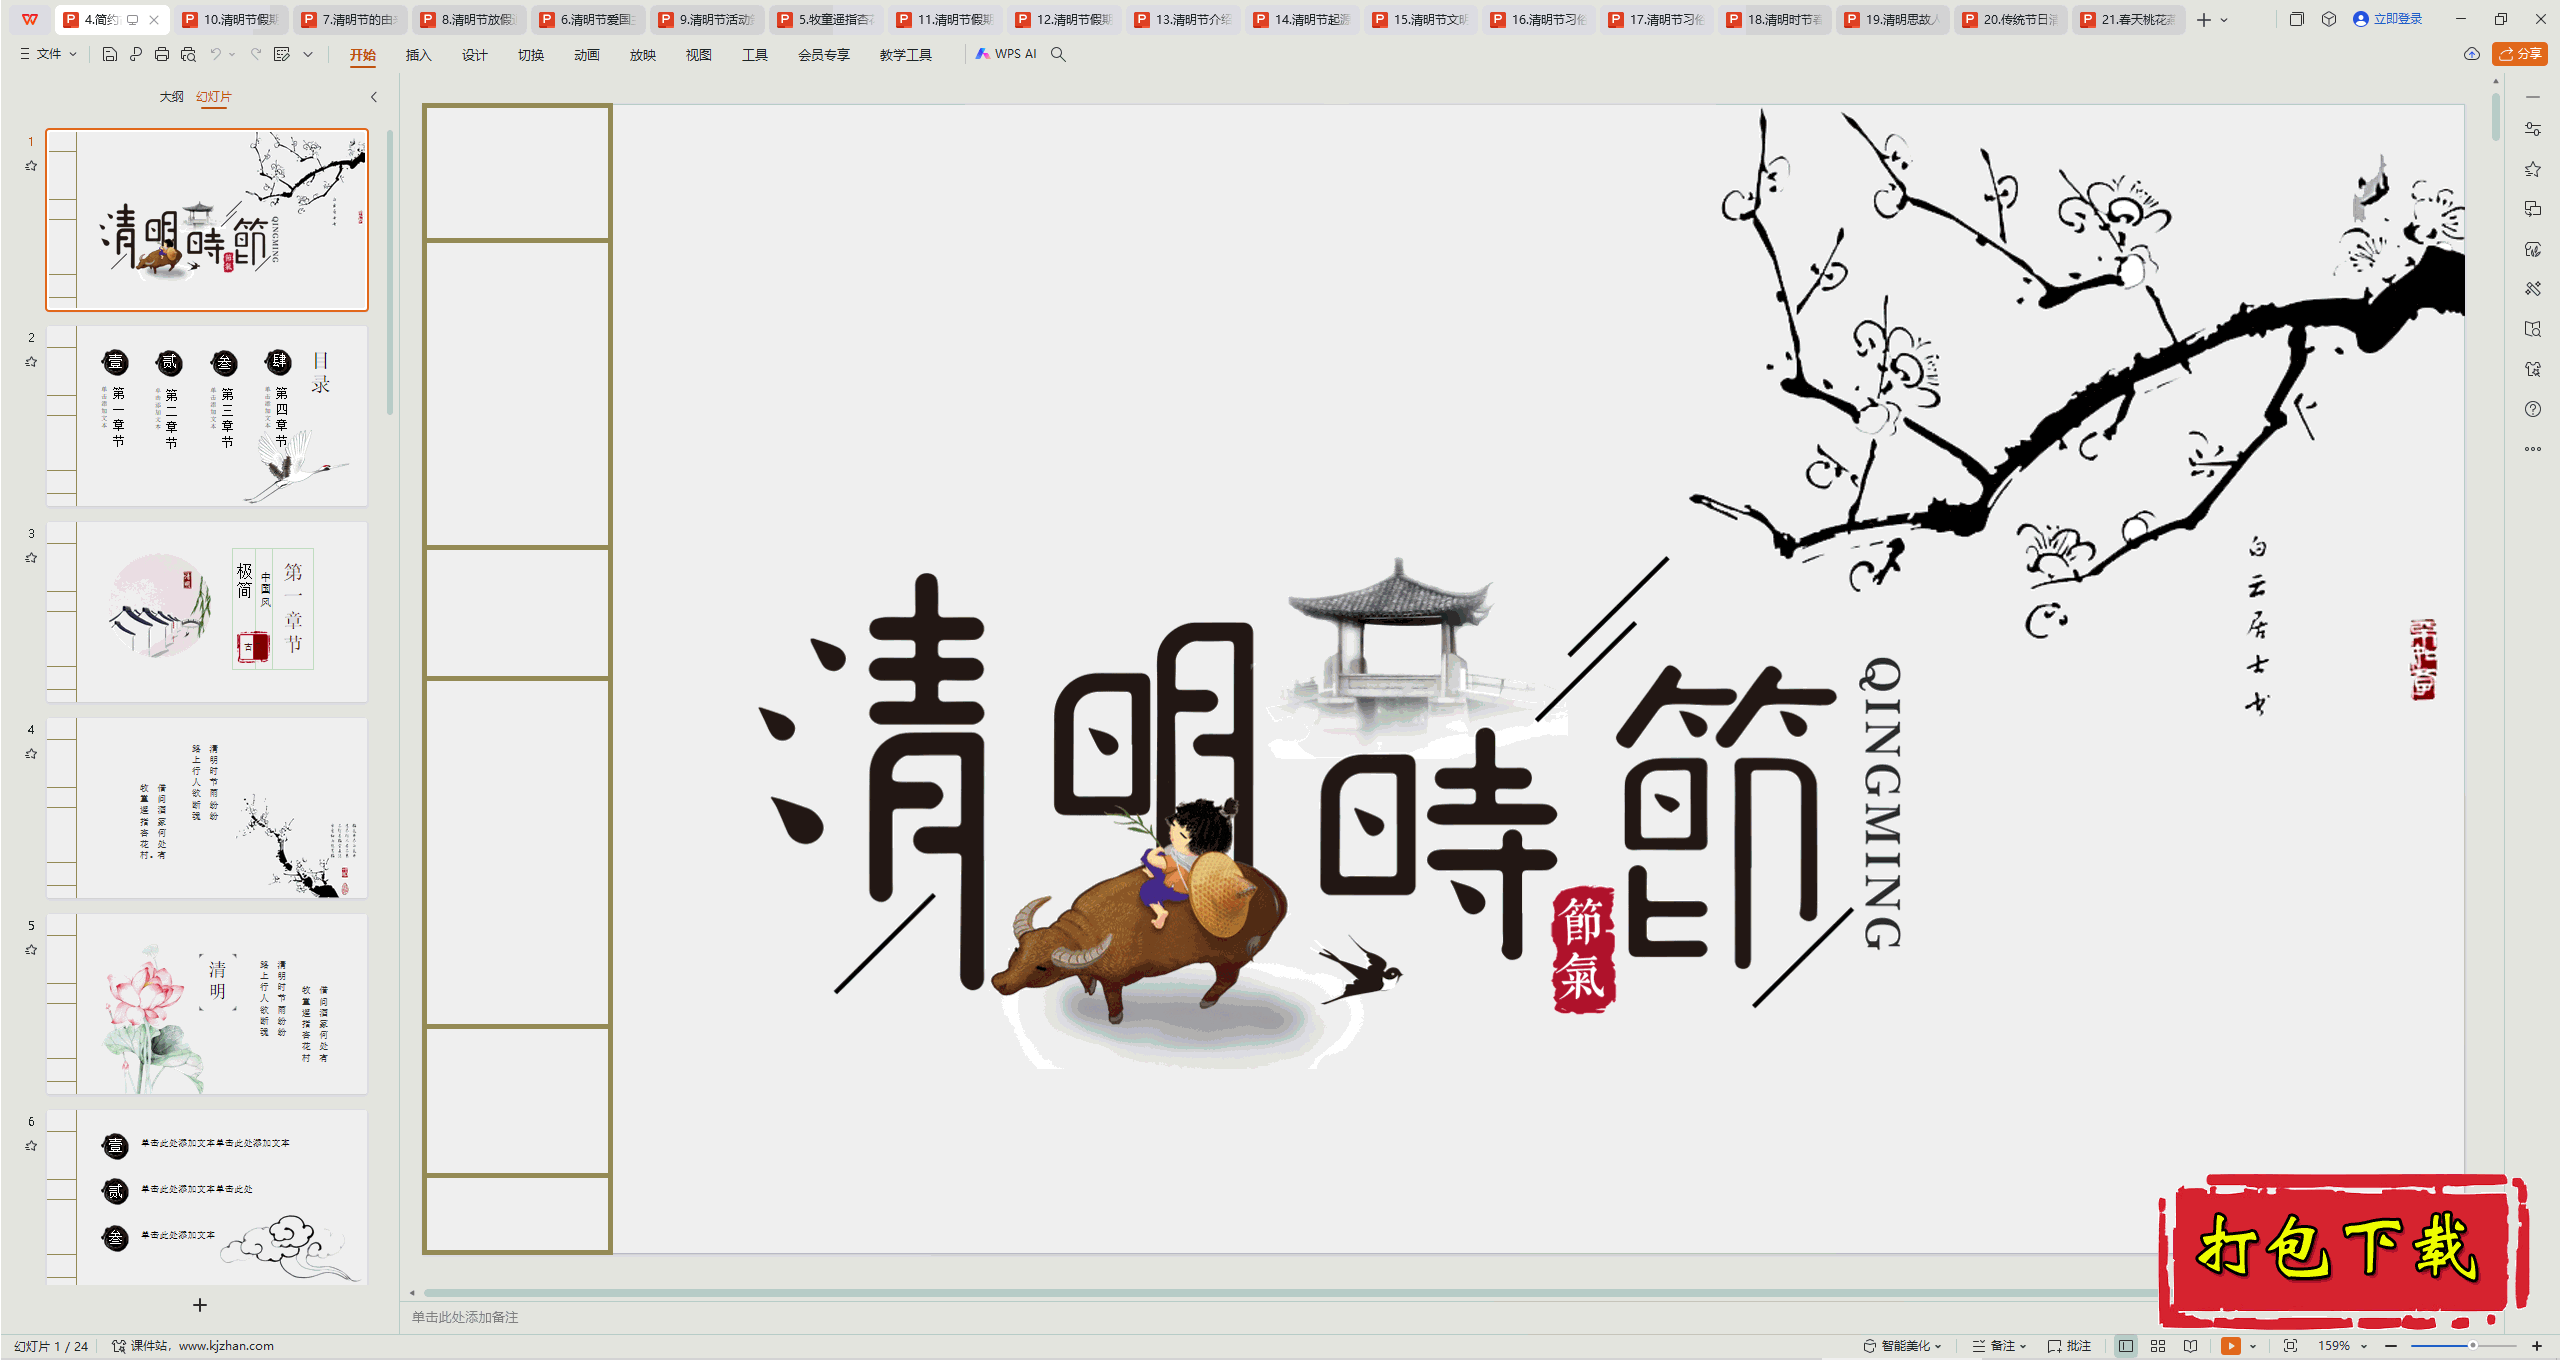Click the zoom in plus in status bar
The width and height of the screenshot is (2560, 1360).
[2537, 1346]
